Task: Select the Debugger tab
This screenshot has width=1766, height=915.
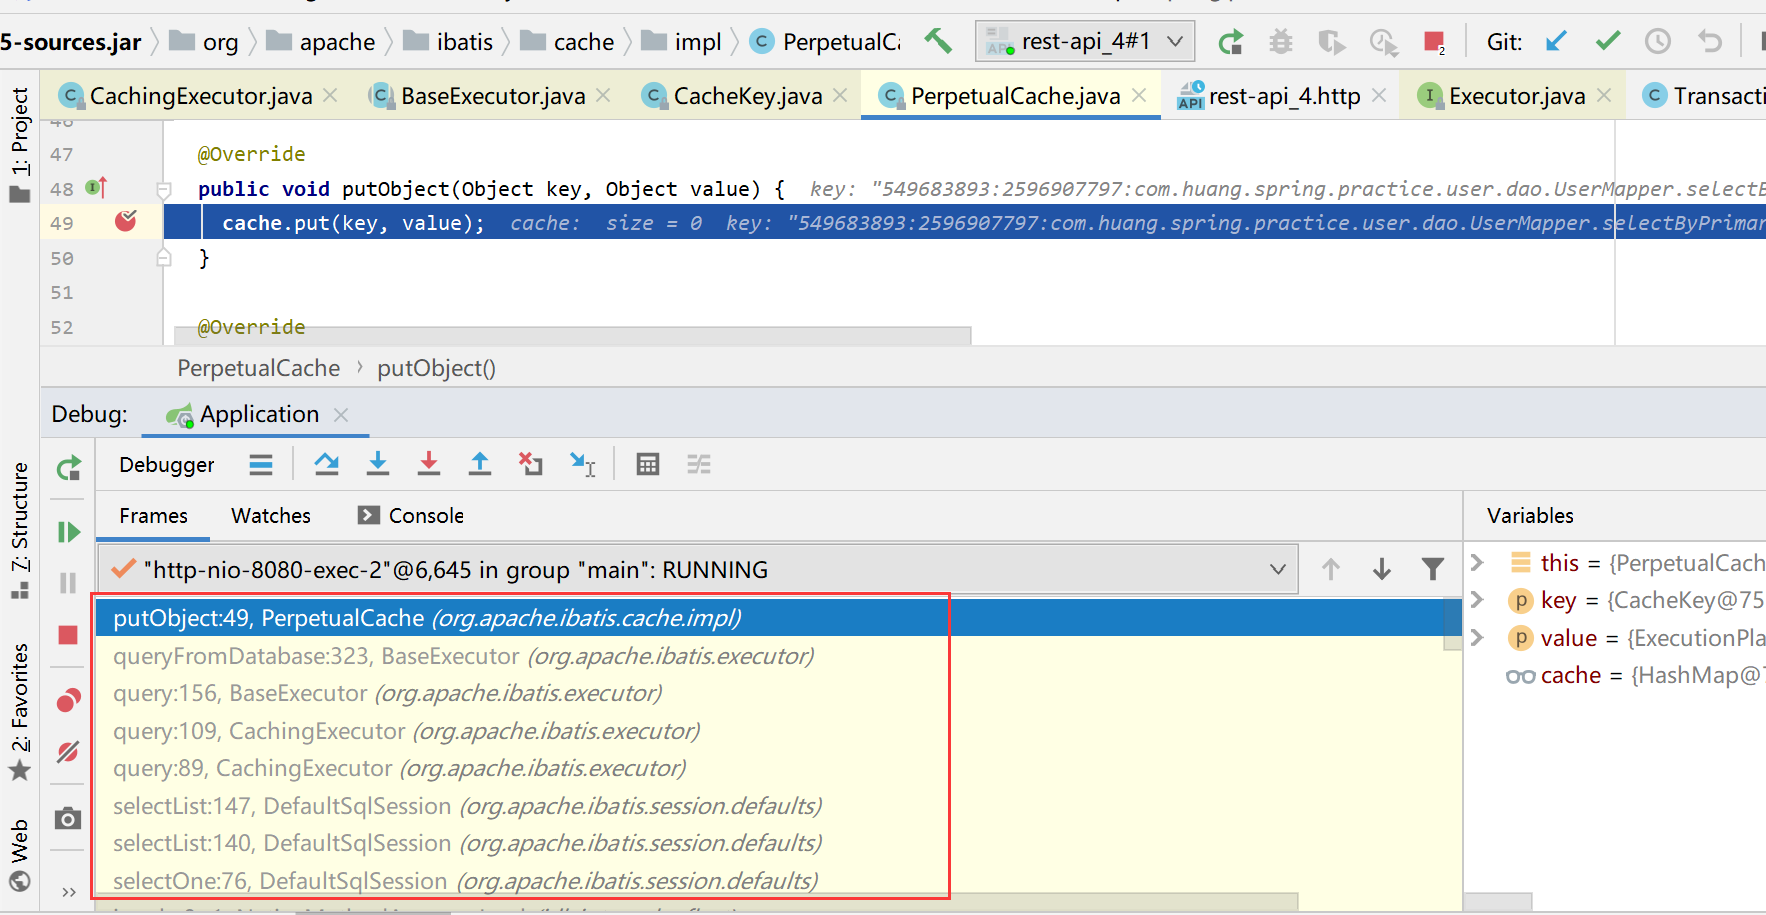Action: click(166, 464)
